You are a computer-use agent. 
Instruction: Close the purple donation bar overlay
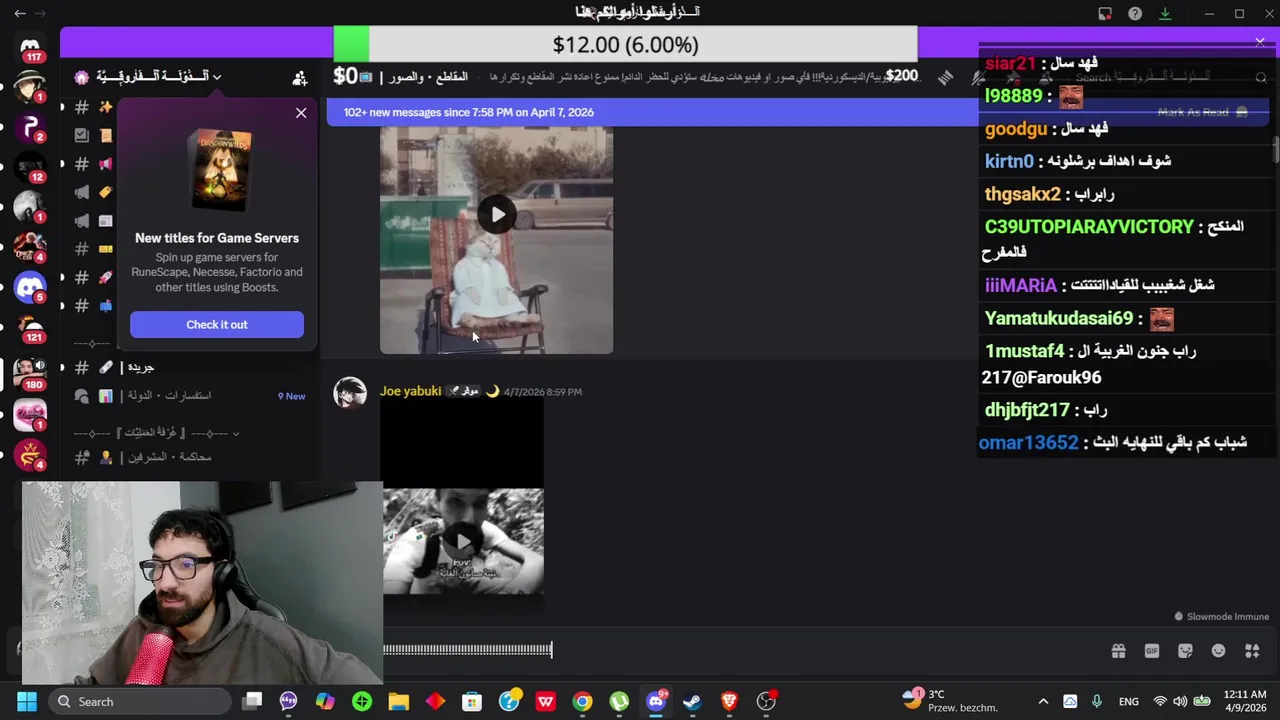[x=1260, y=42]
